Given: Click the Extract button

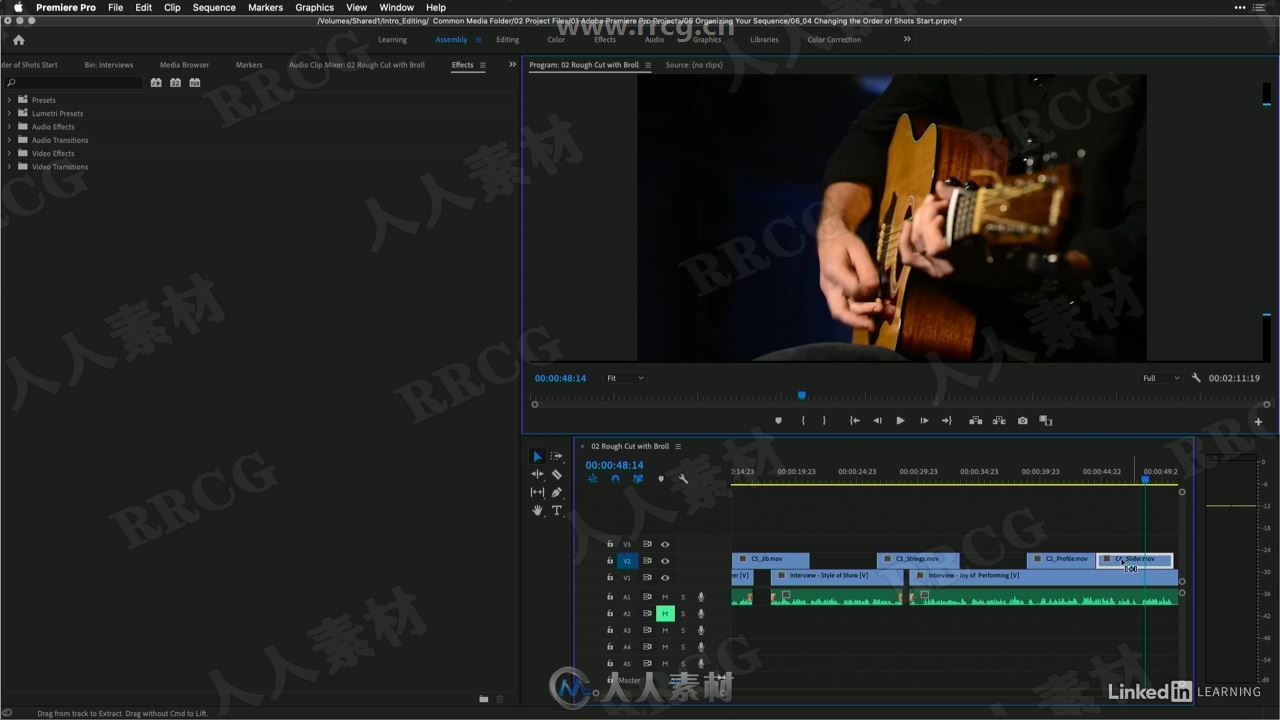Looking at the screenshot, I should [x=999, y=421].
